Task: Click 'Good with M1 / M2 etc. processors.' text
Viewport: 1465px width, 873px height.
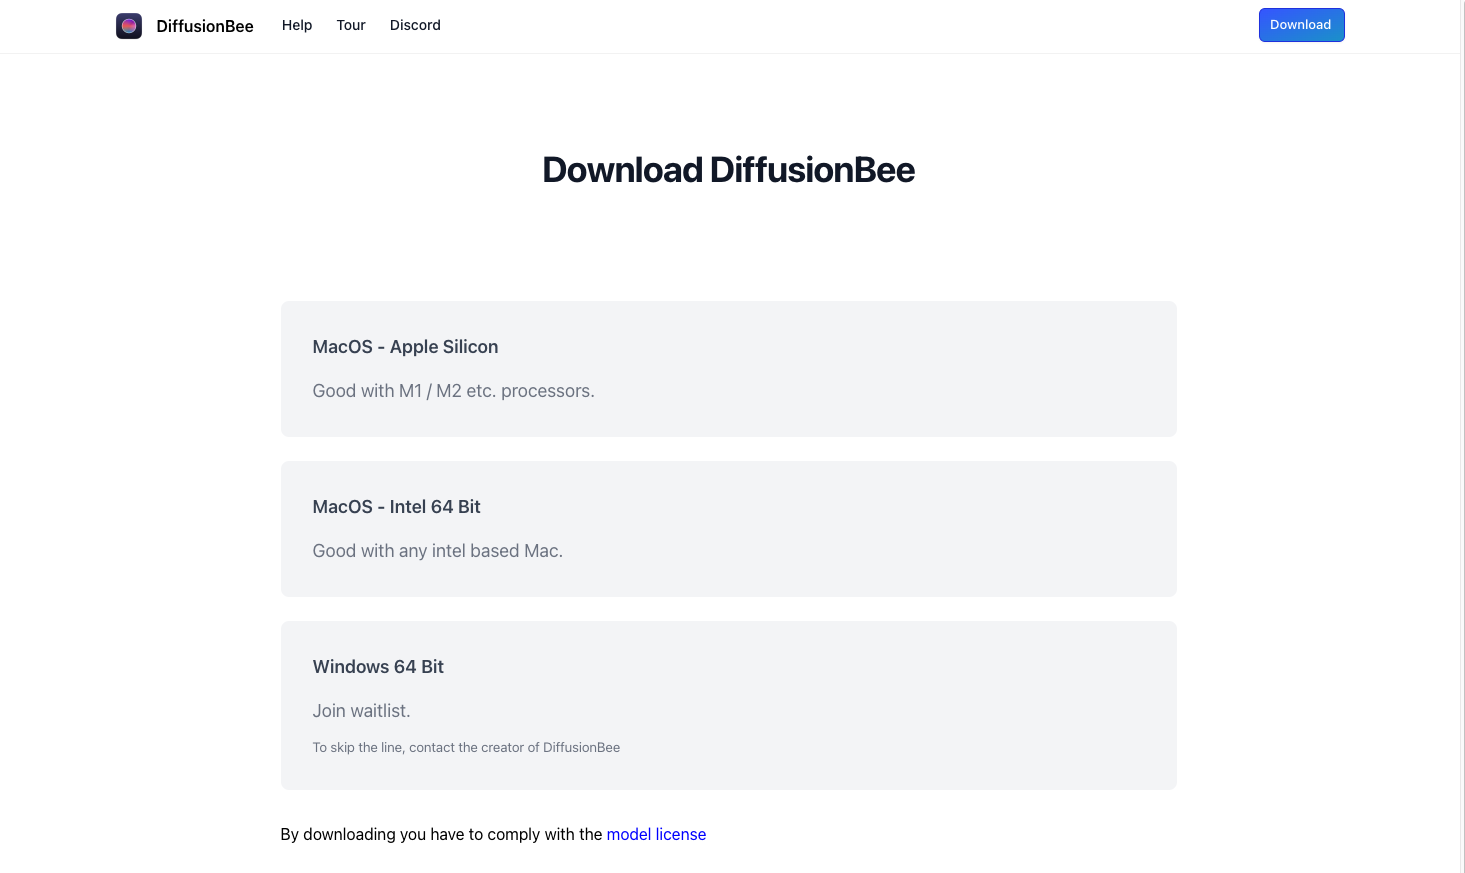Action: (453, 391)
